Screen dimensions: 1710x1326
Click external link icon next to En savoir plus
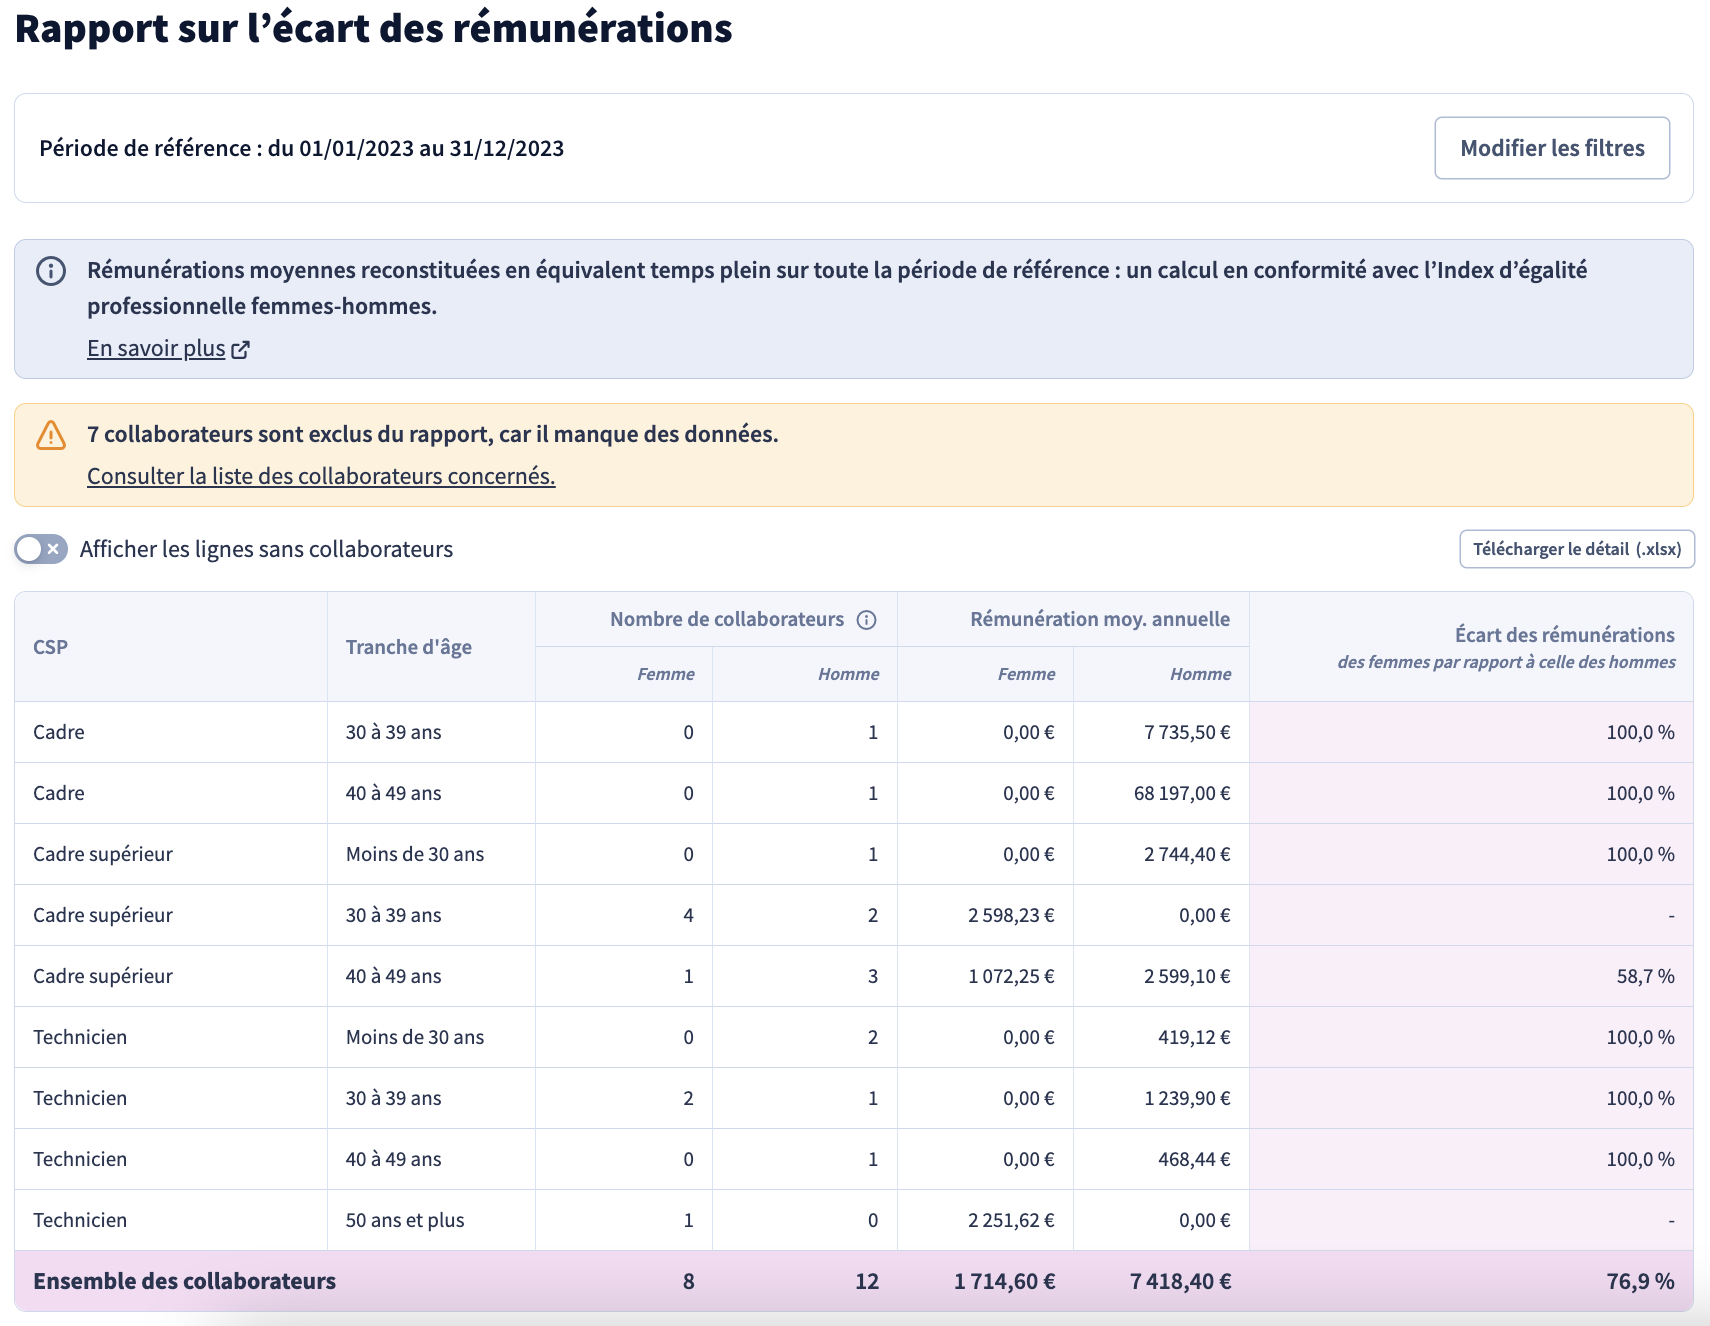coord(240,349)
